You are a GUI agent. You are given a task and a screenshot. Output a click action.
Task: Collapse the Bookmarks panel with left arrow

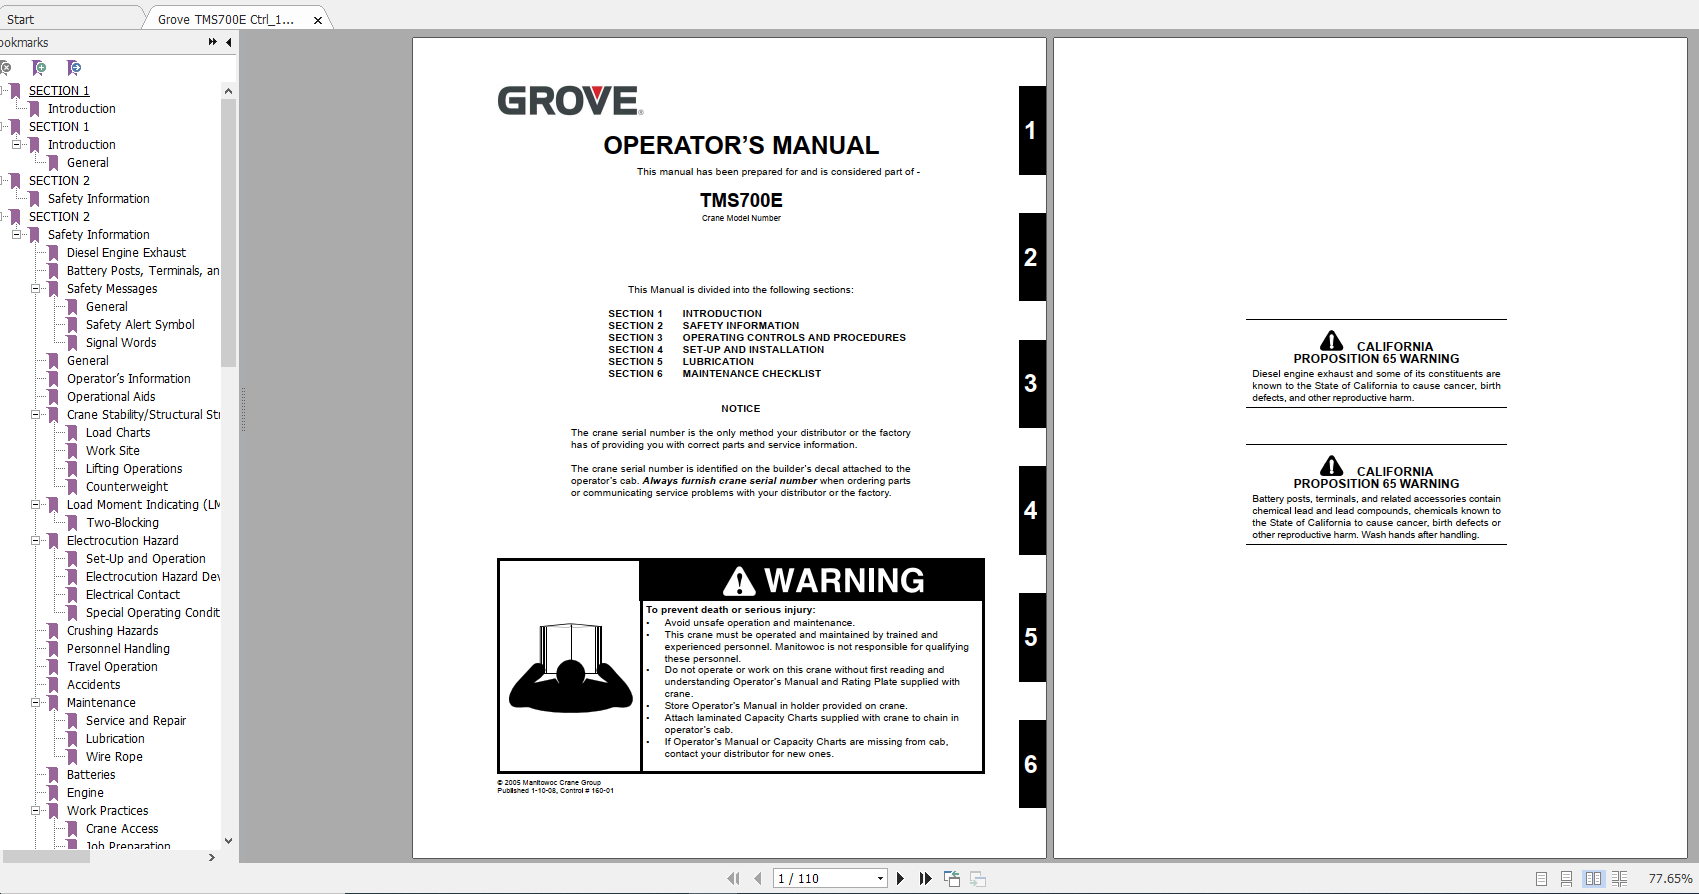coord(229,42)
